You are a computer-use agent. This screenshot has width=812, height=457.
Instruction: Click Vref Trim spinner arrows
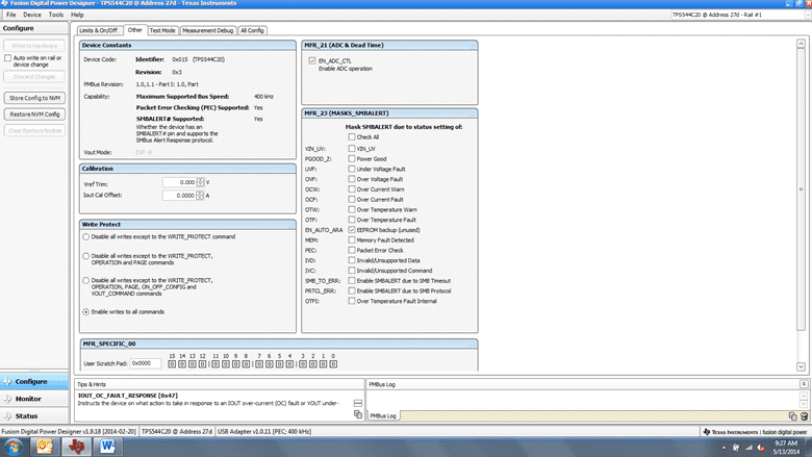[200, 182]
